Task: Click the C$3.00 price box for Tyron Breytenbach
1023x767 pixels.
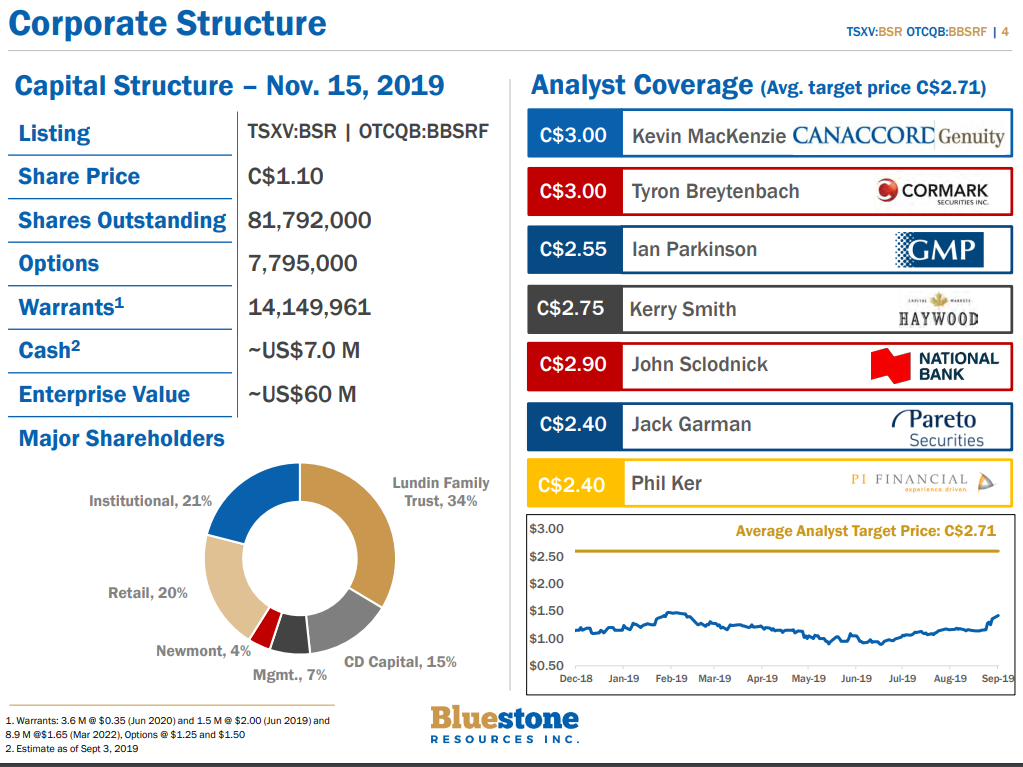Action: tap(574, 191)
